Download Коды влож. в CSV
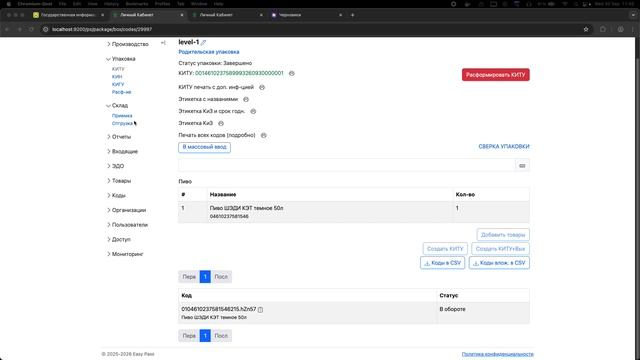This screenshot has height=360, width=640. [x=499, y=263]
